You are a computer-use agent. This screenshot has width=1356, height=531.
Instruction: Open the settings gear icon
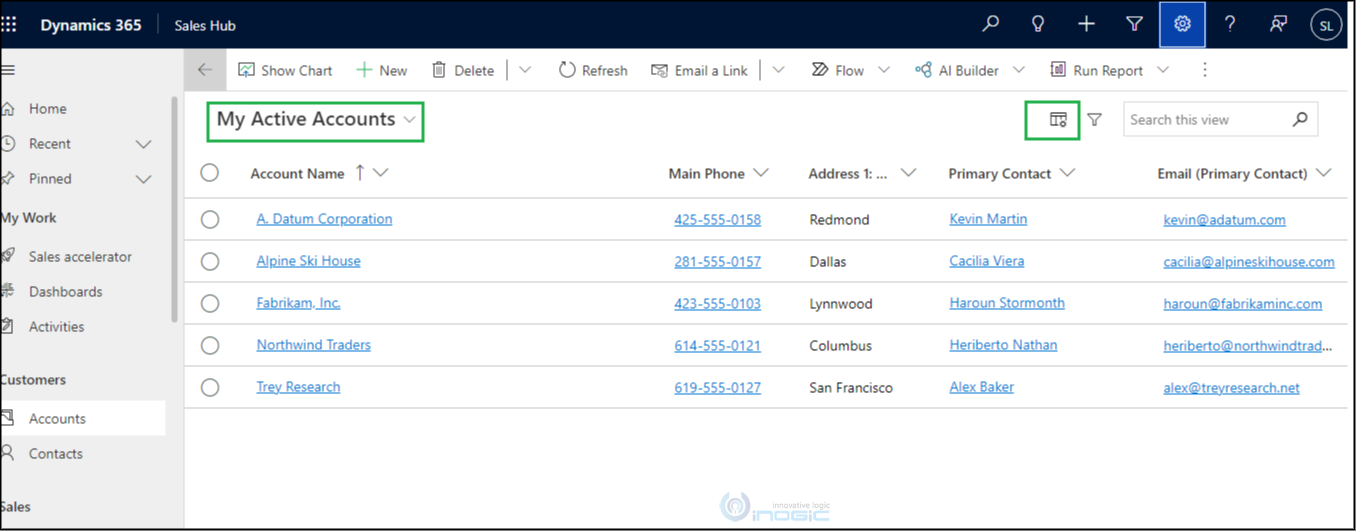point(1182,24)
